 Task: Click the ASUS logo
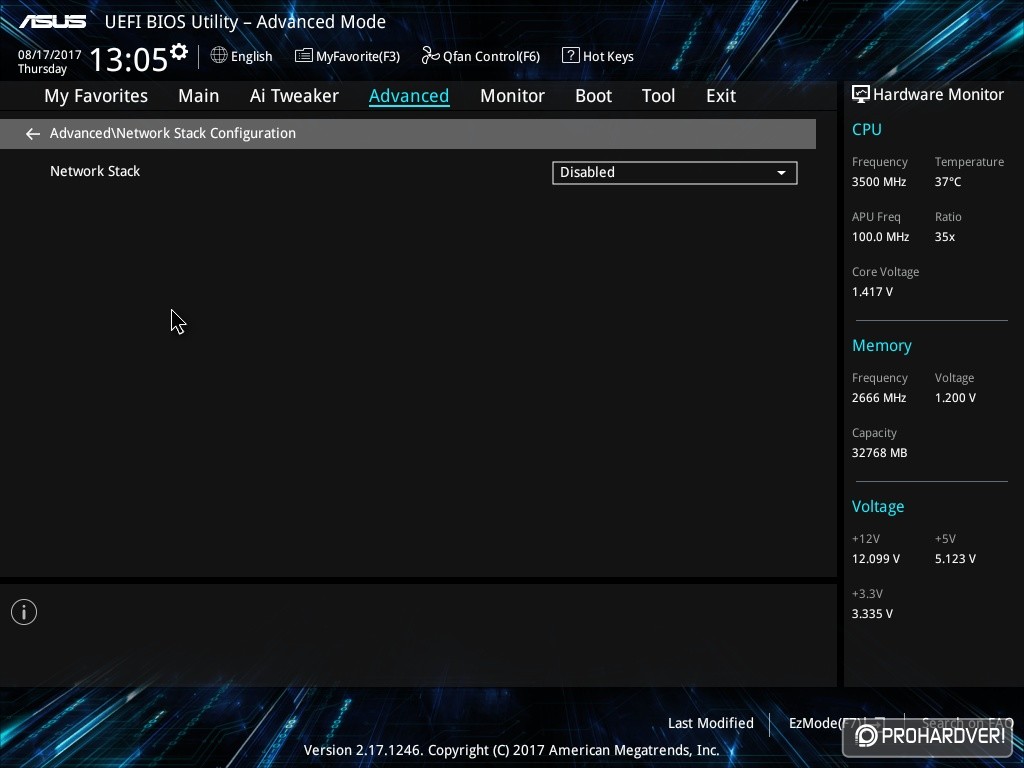point(52,22)
